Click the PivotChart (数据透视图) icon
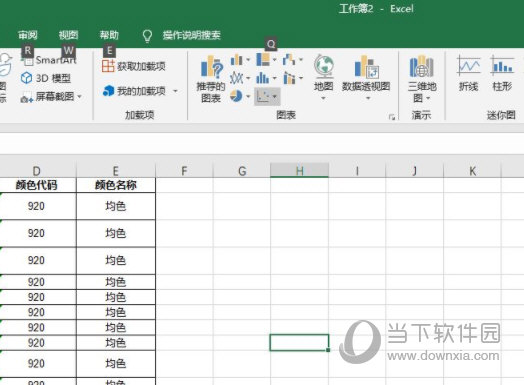 (366, 67)
